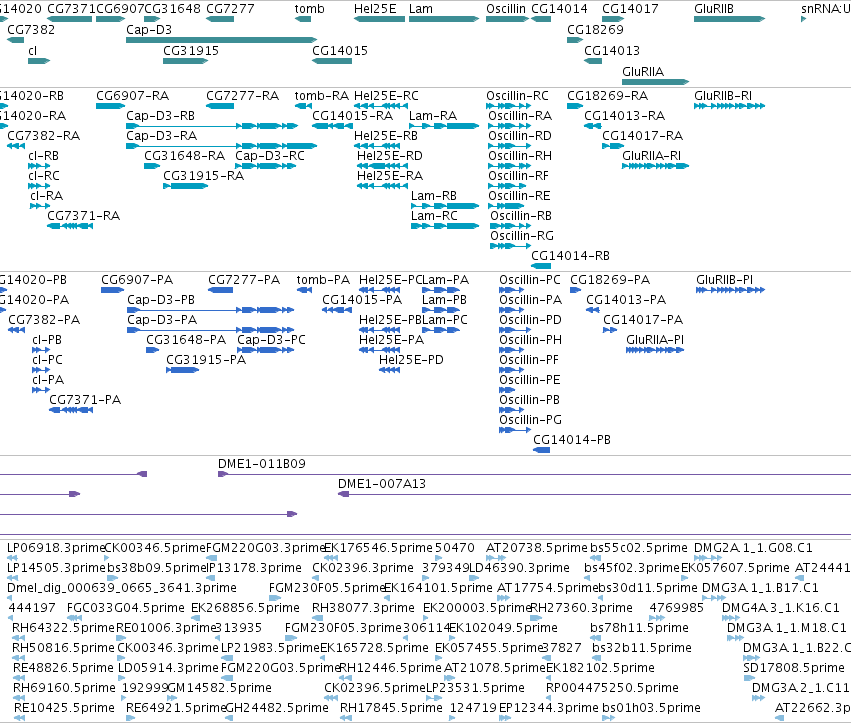
Task: Select the RP004475250.5prime EST
Action: [x=612, y=688]
